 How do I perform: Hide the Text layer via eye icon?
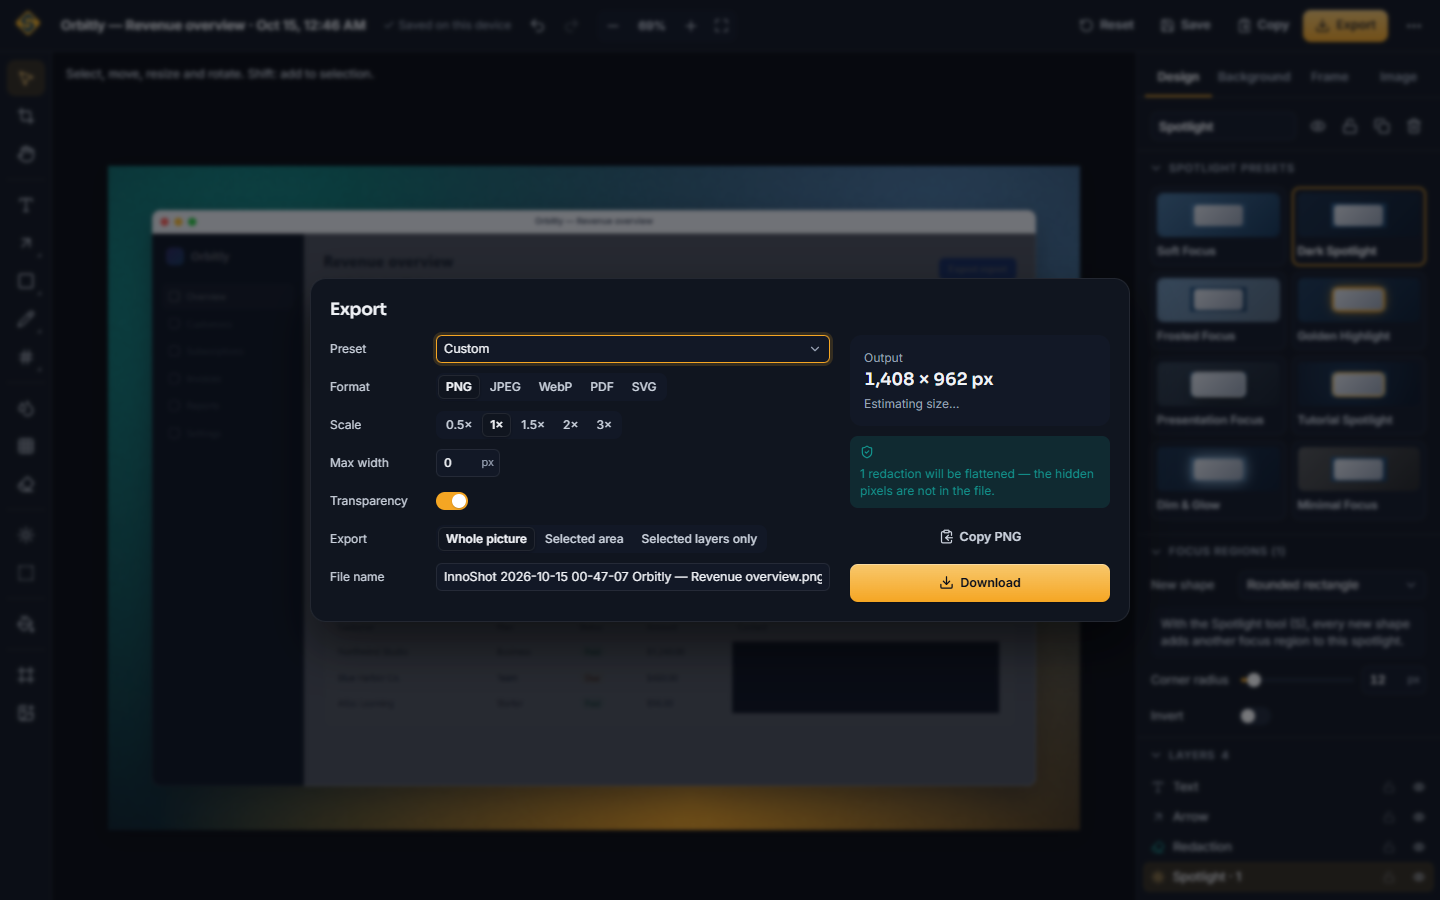tap(1418, 787)
